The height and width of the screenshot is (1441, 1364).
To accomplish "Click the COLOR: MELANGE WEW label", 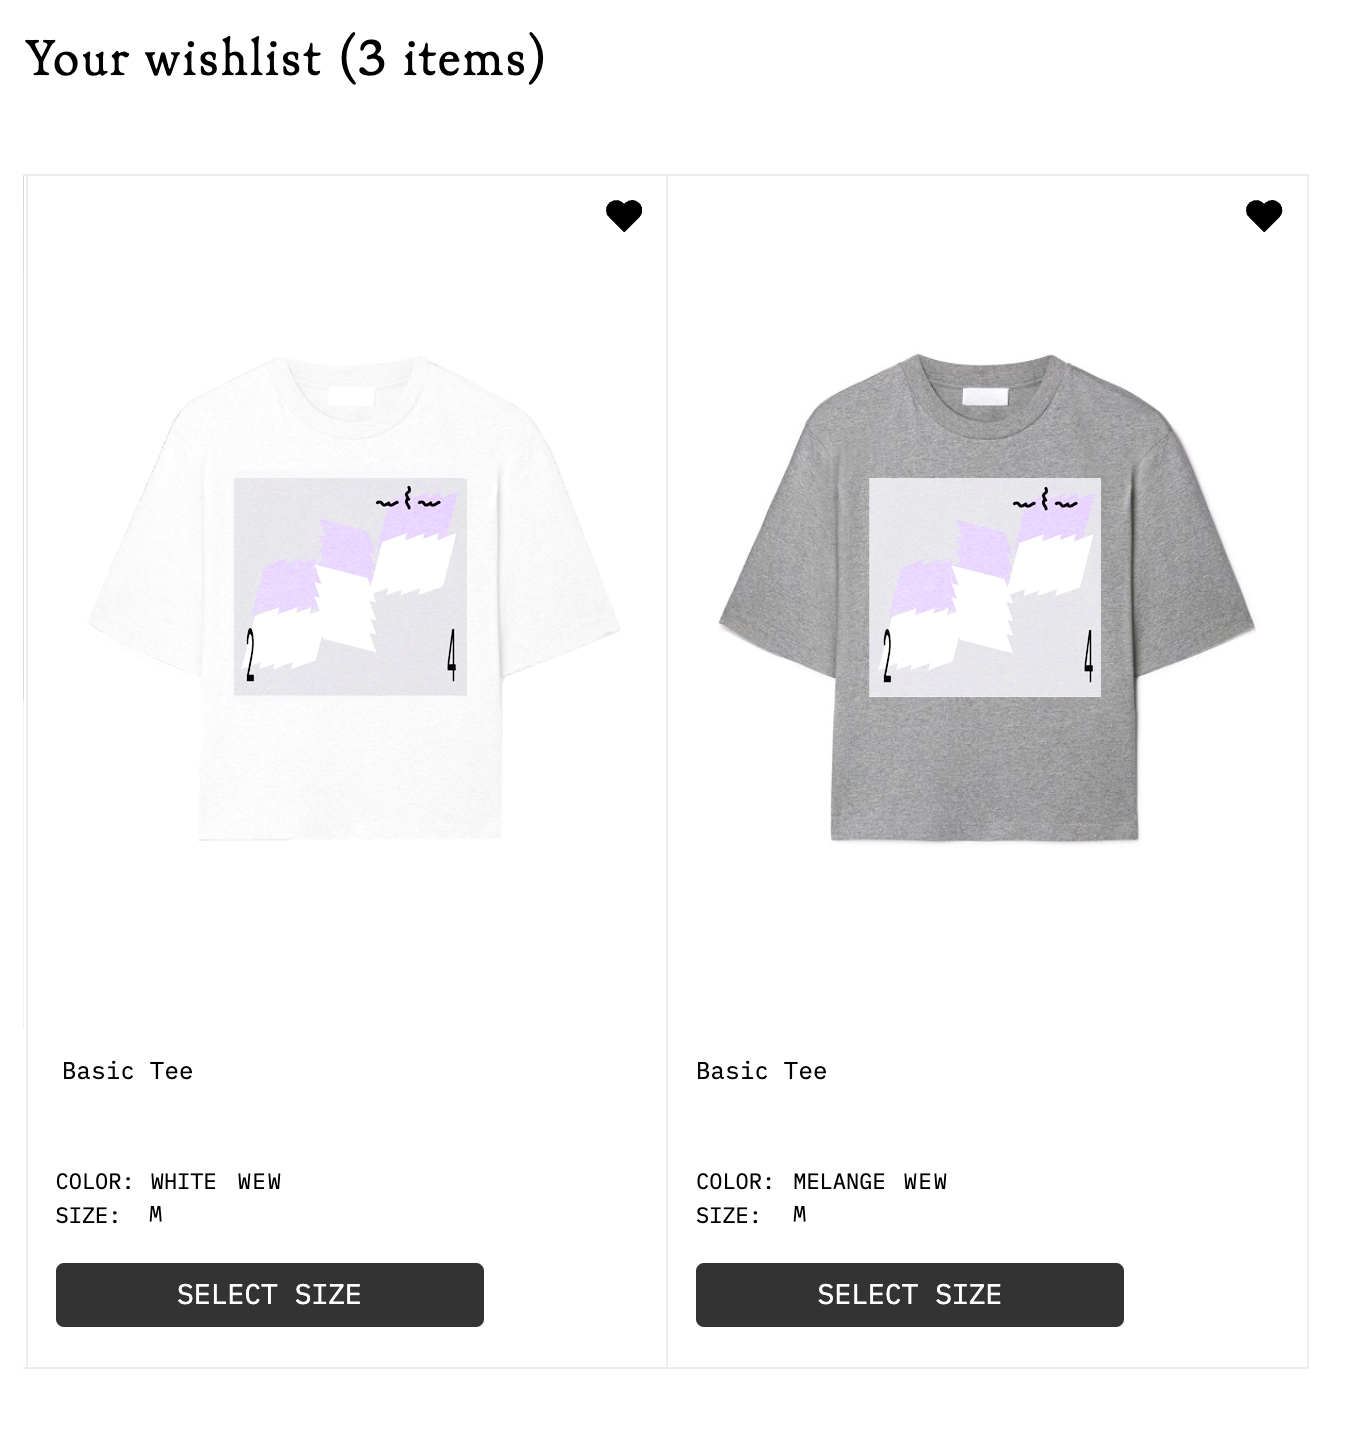I will (x=821, y=1182).
